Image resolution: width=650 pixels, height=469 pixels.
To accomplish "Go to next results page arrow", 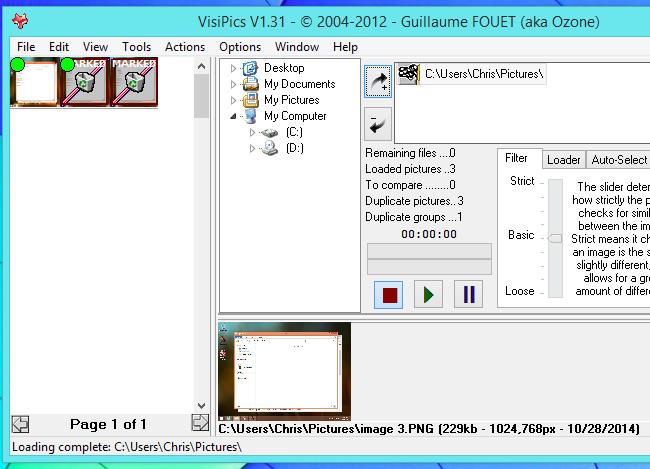I will click(200, 423).
